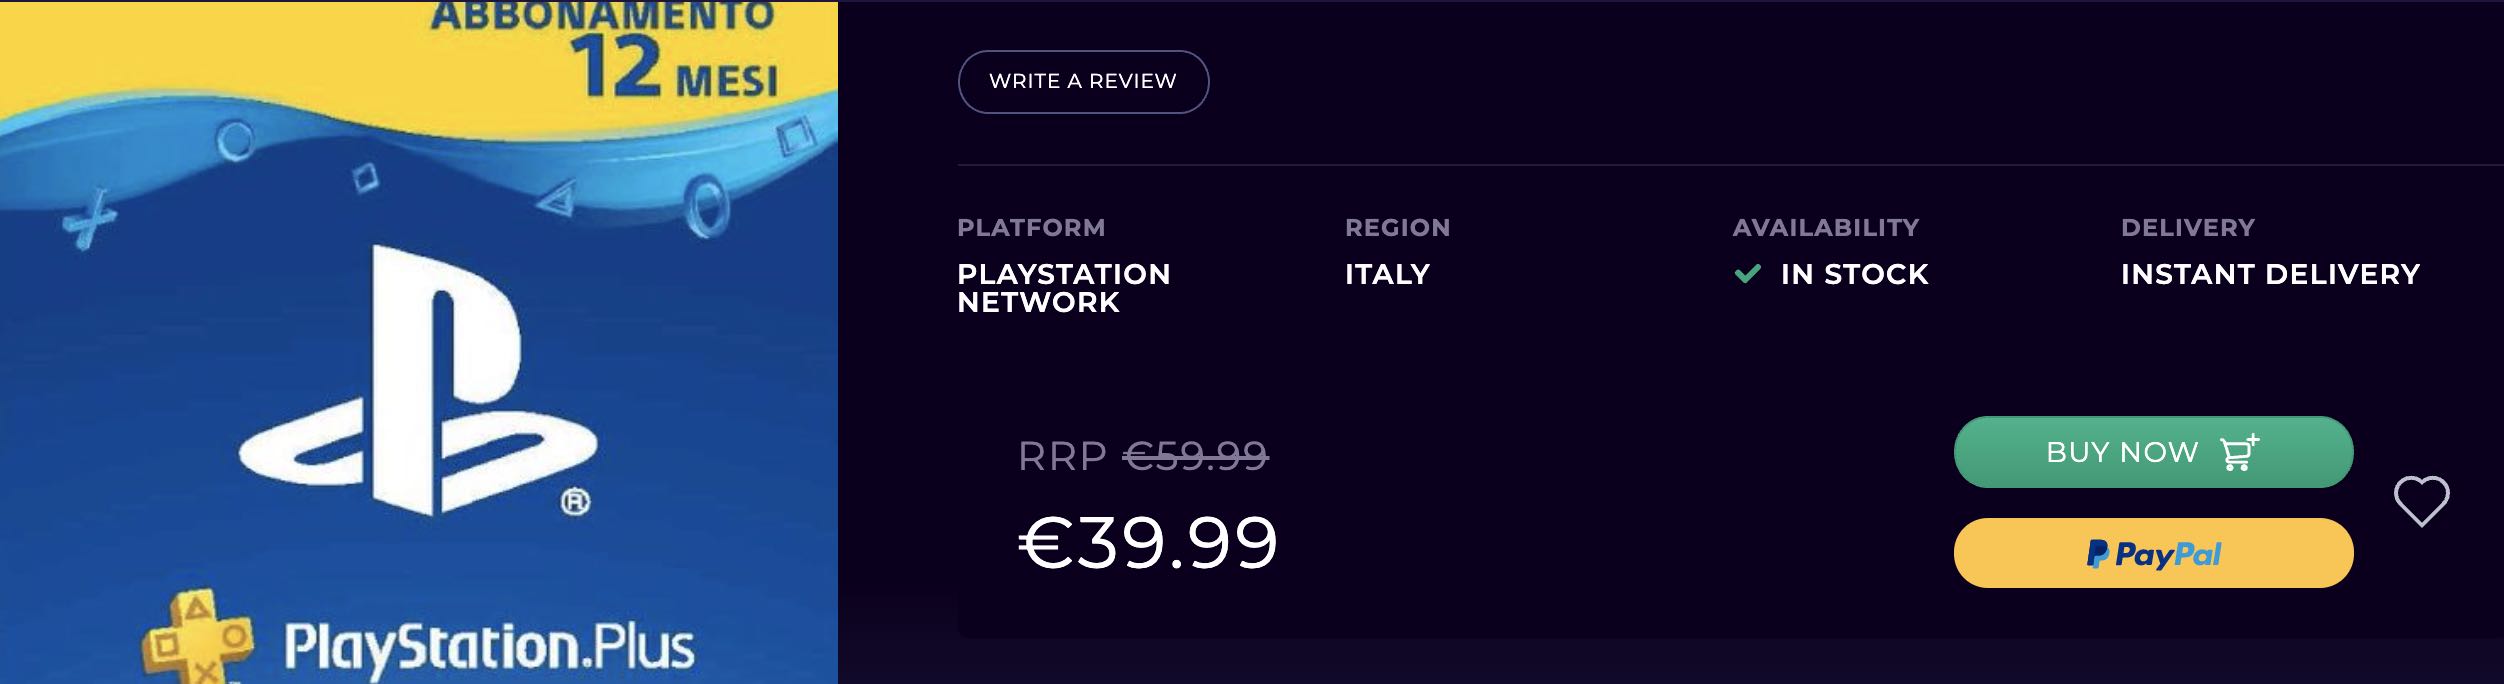Add product to wishlist with heart icon
This screenshot has width=2504, height=684.
point(2421,501)
